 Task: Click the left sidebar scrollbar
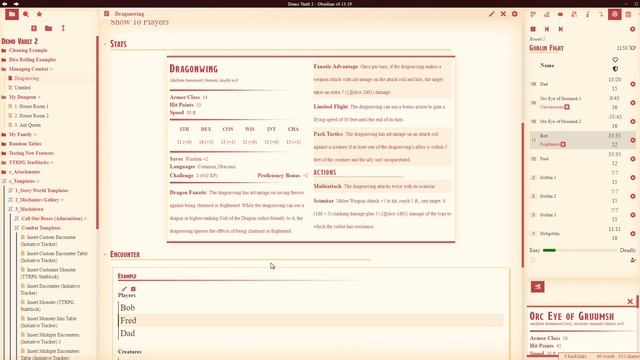tap(97, 133)
